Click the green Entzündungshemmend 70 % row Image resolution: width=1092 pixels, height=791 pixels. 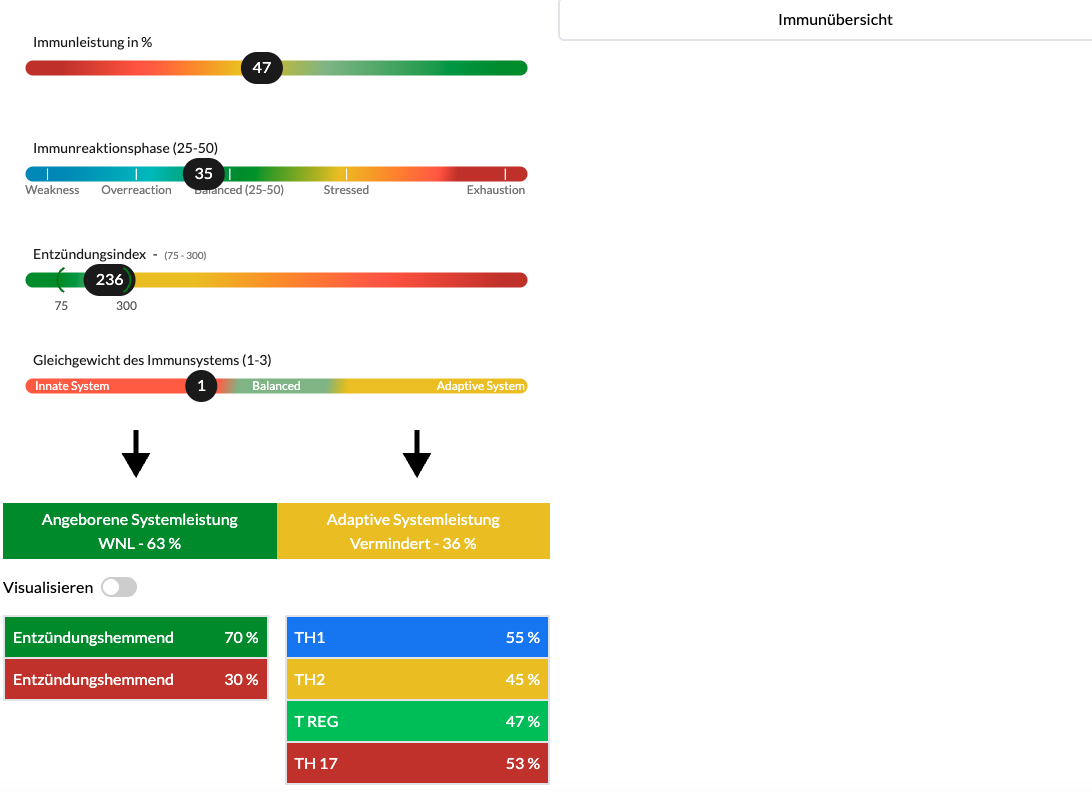coord(136,638)
